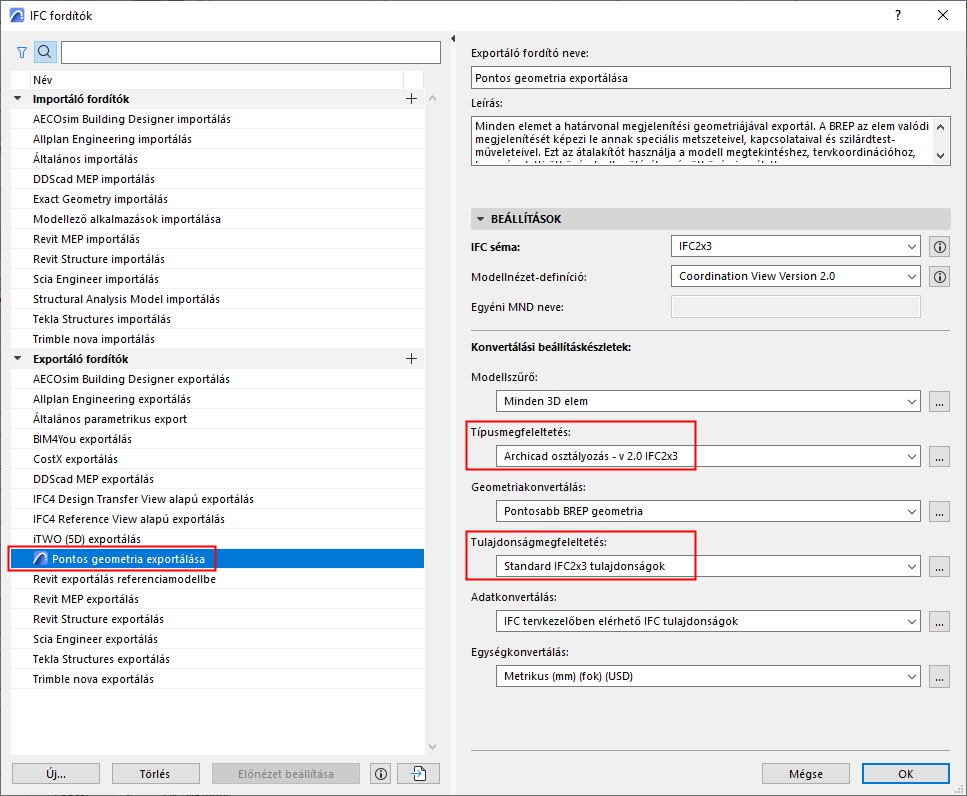
Task: Click the Törlés button
Action: click(x=155, y=774)
